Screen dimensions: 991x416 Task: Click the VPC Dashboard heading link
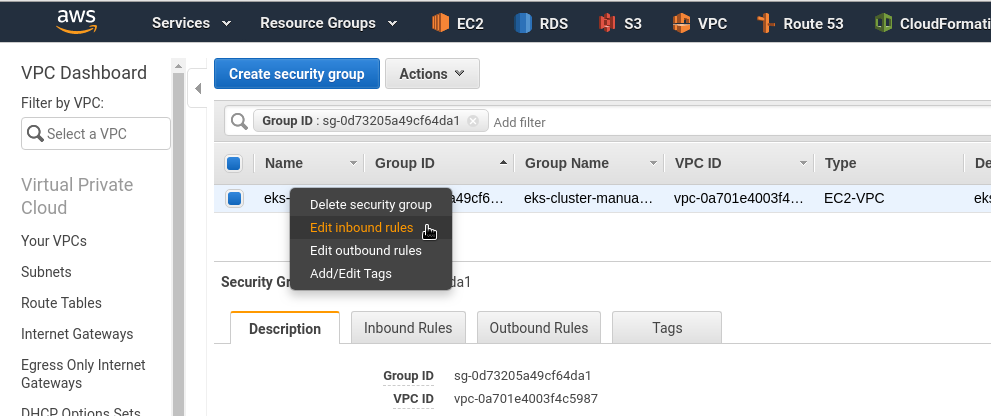tap(84, 73)
